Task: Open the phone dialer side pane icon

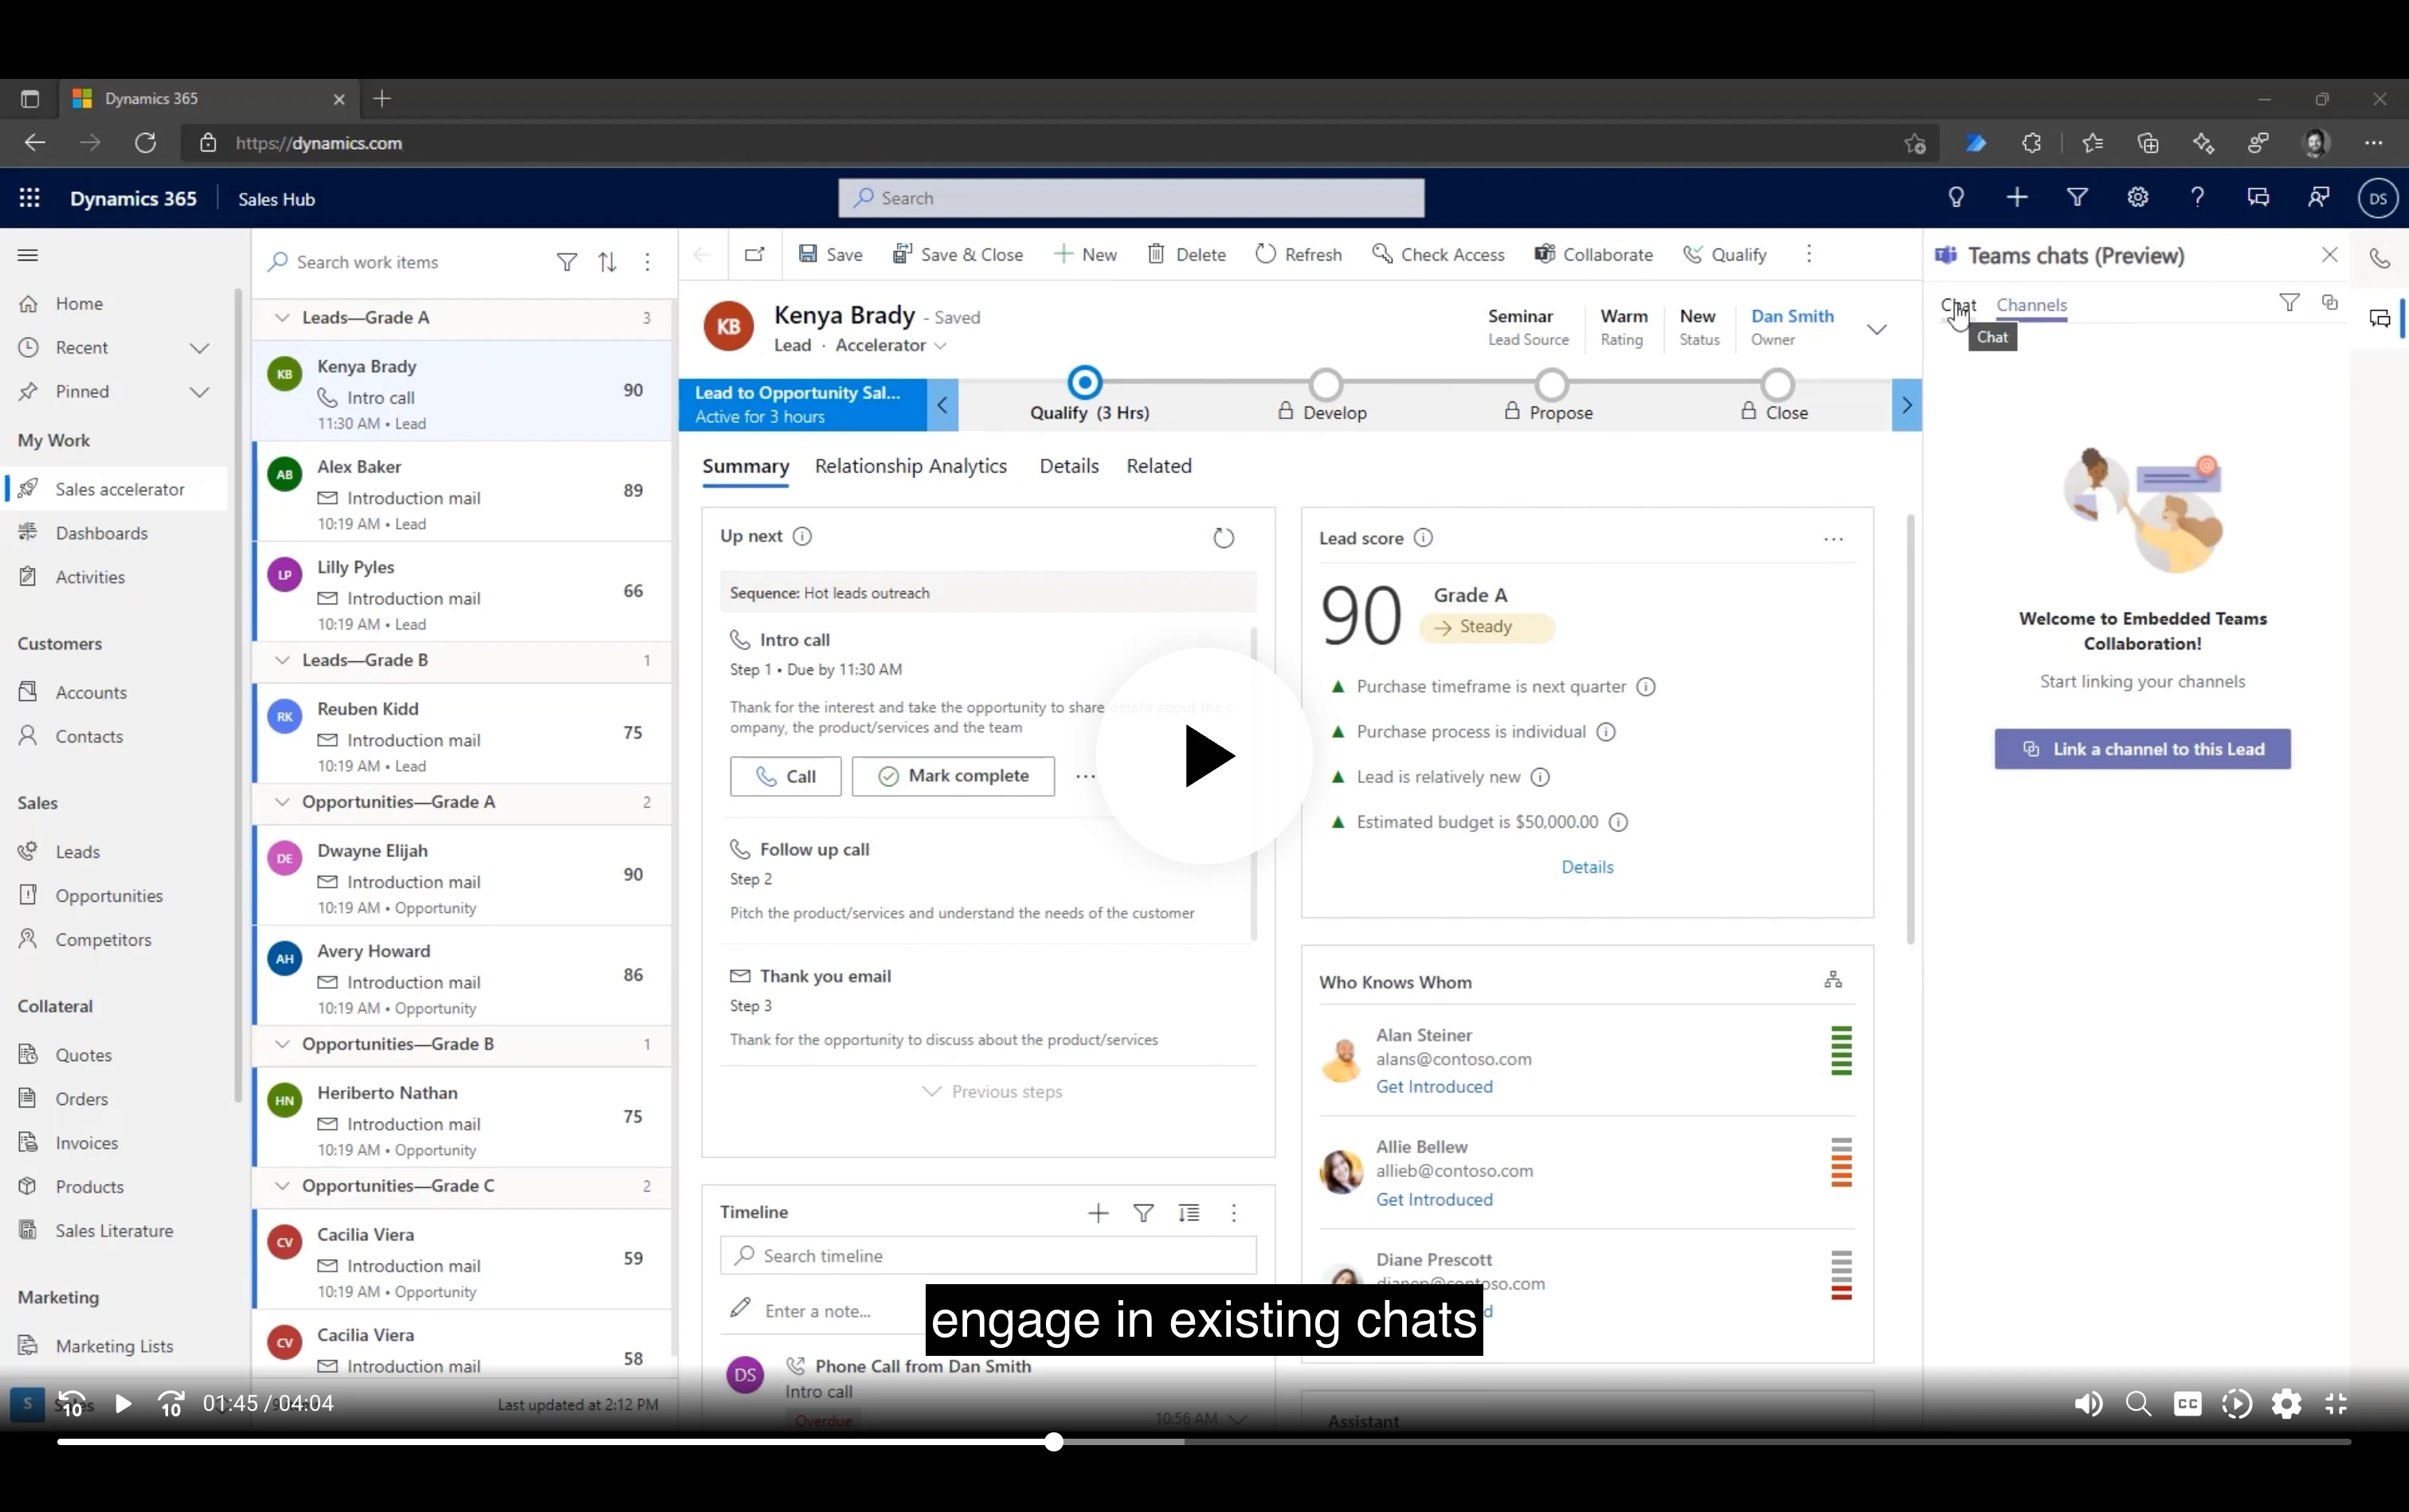Action: pos(2380,258)
